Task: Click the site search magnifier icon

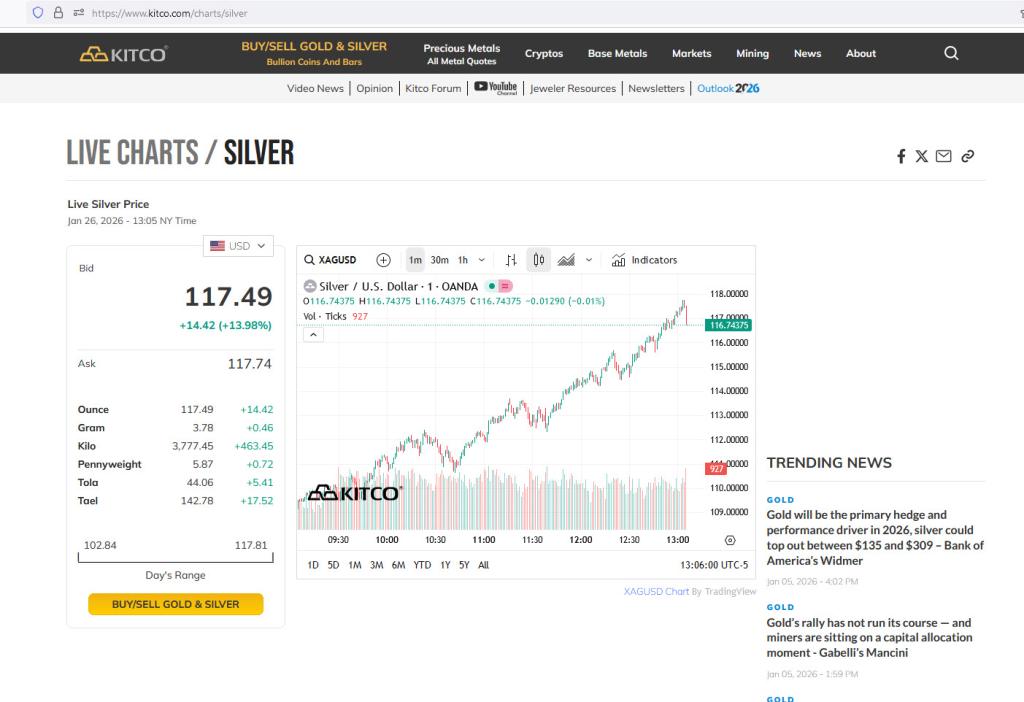Action: (951, 54)
